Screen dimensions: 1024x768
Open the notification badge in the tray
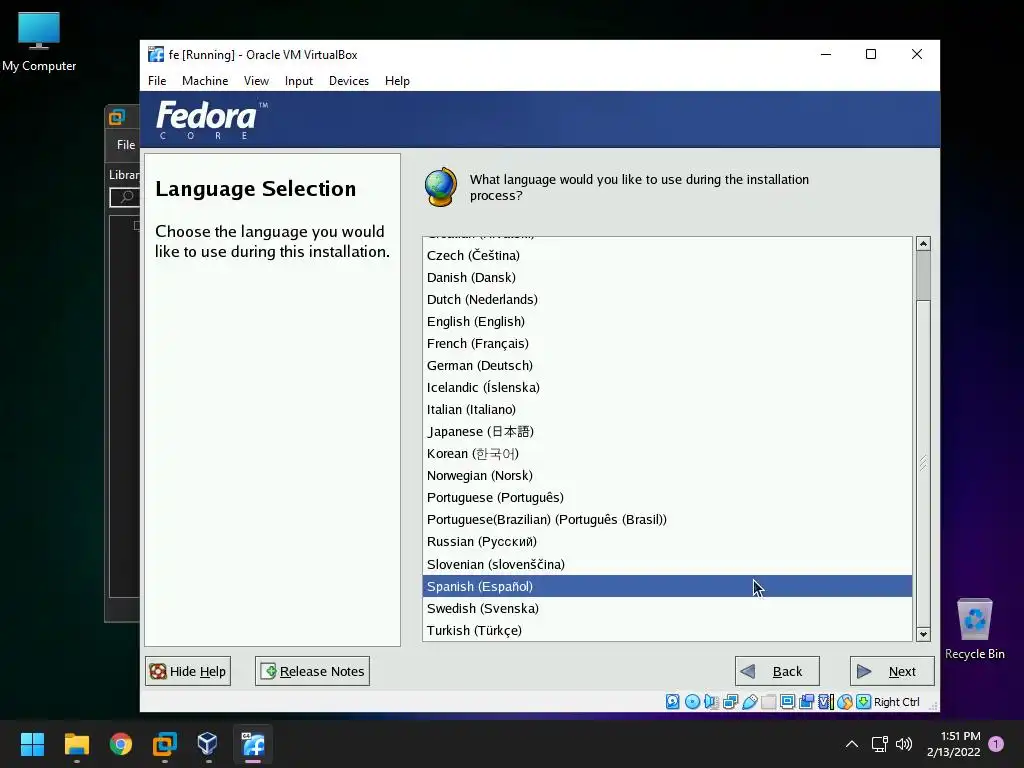pyautogui.click(x=996, y=744)
